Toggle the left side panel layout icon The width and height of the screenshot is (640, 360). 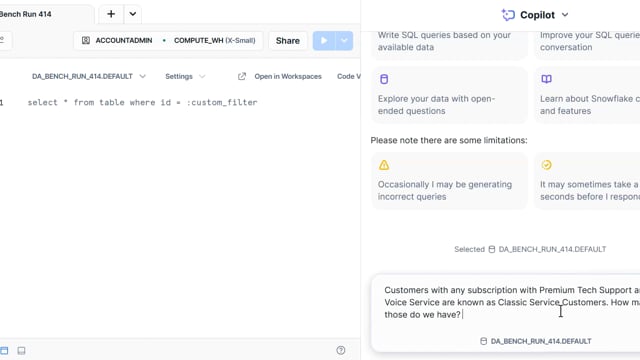(4, 351)
